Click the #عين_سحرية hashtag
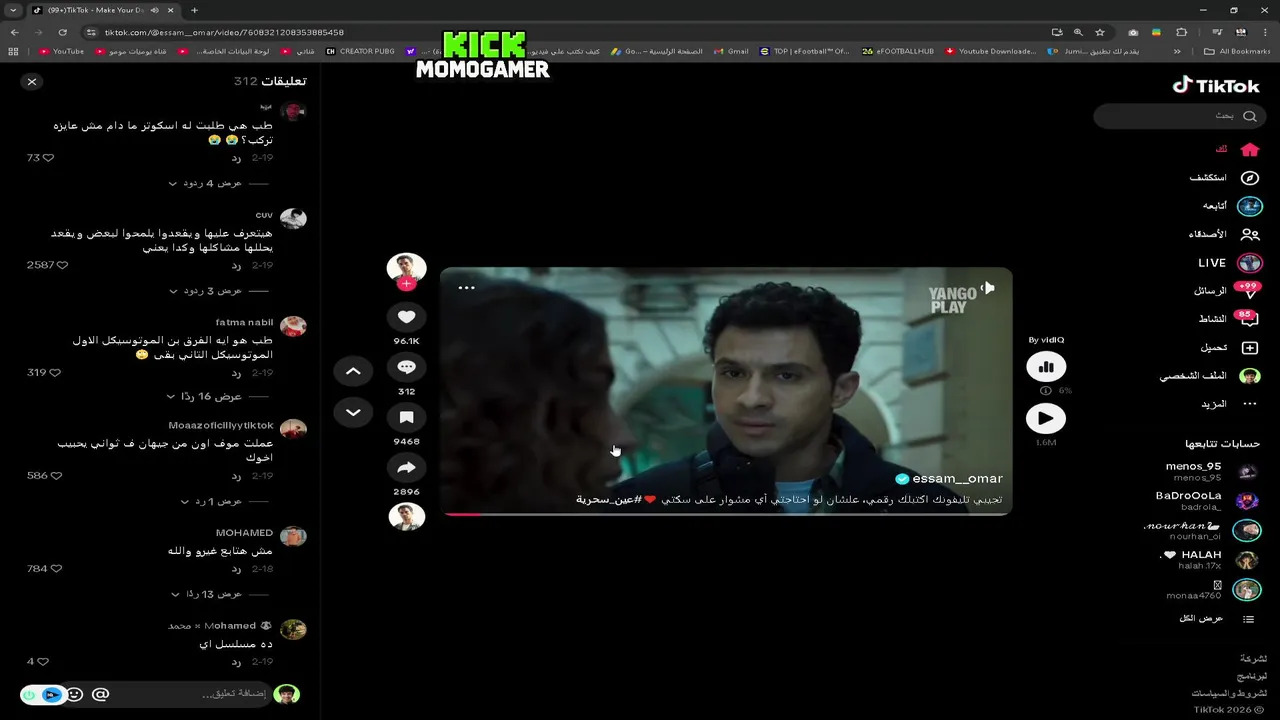1280x720 pixels. (x=608, y=499)
